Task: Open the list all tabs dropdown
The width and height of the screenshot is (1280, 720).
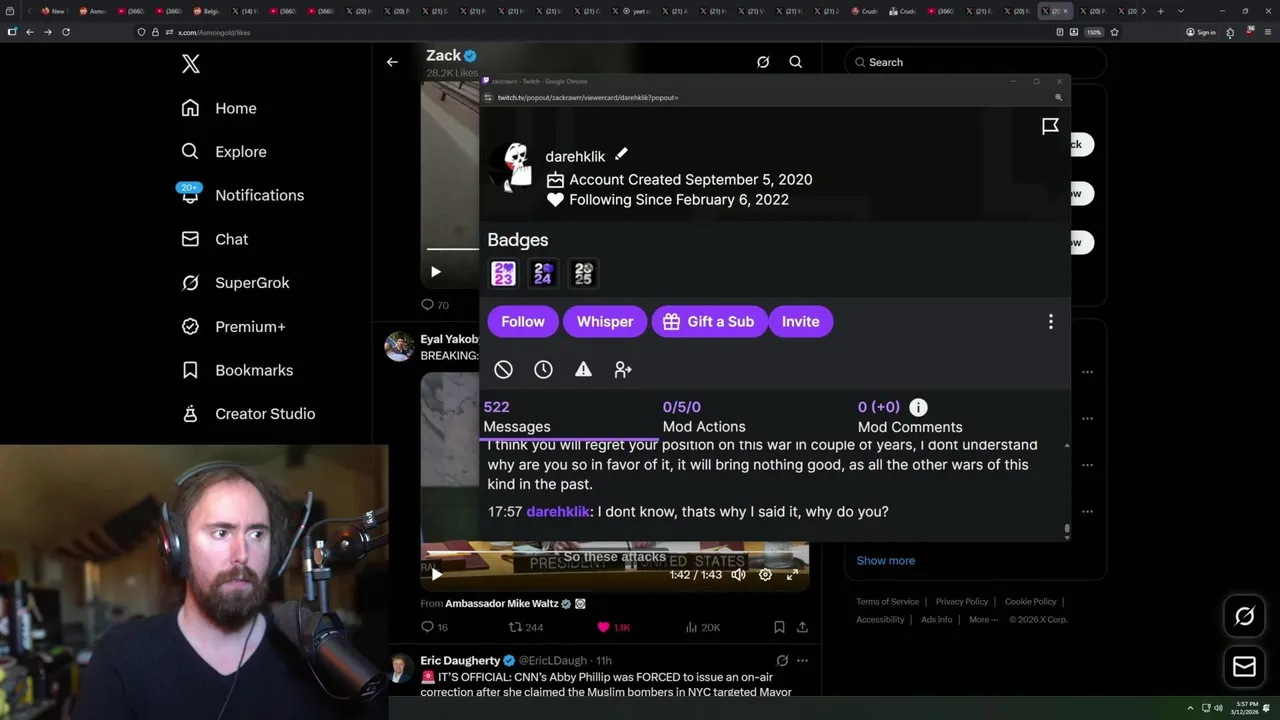Action: pos(1181,11)
